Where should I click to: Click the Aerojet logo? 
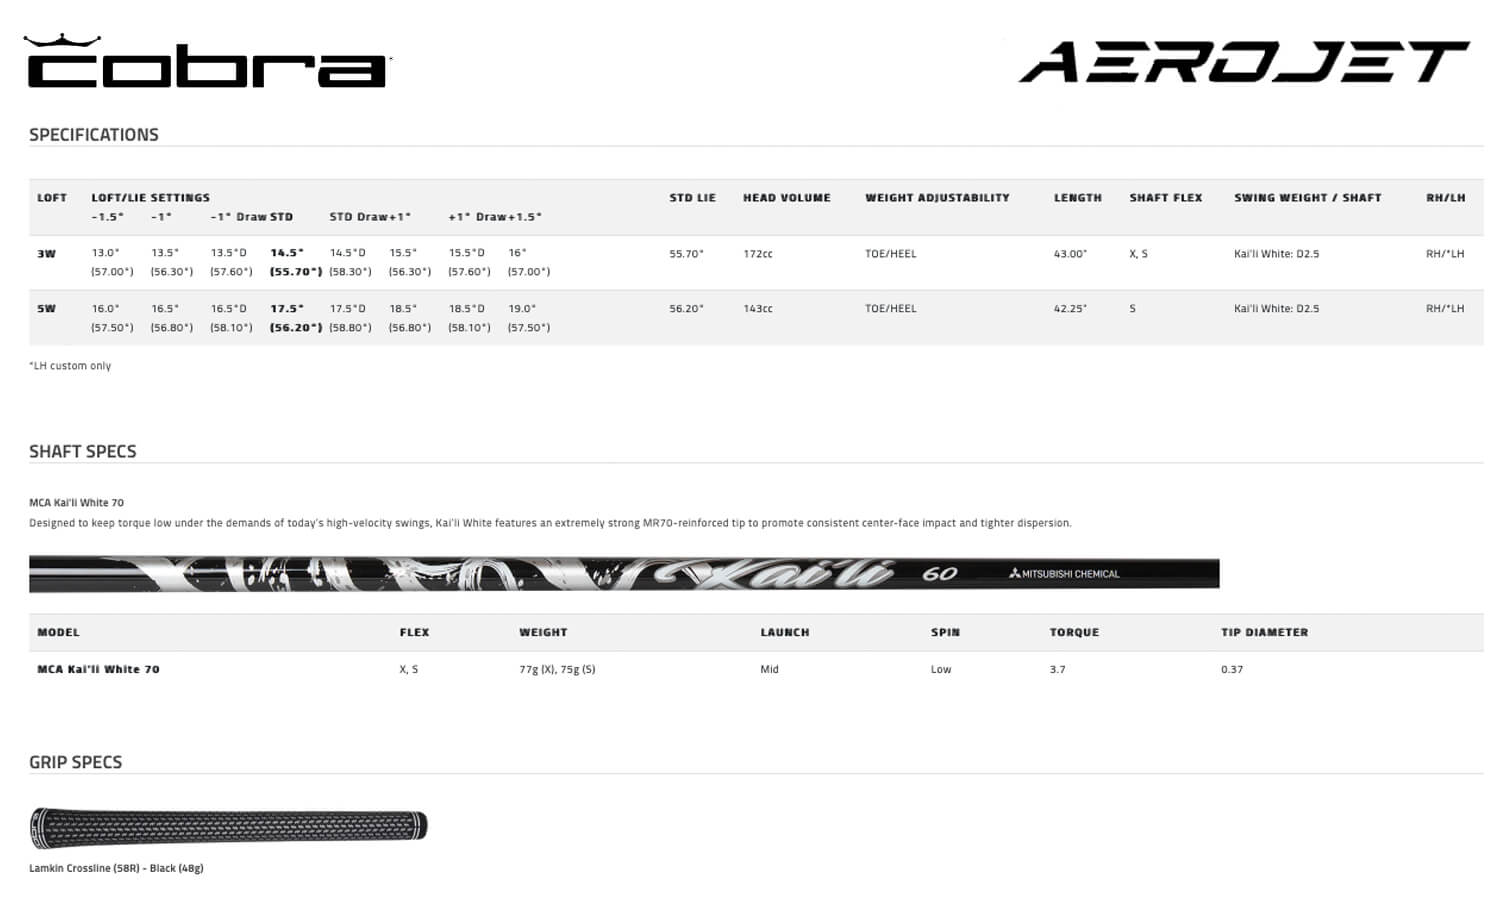(x=1243, y=62)
